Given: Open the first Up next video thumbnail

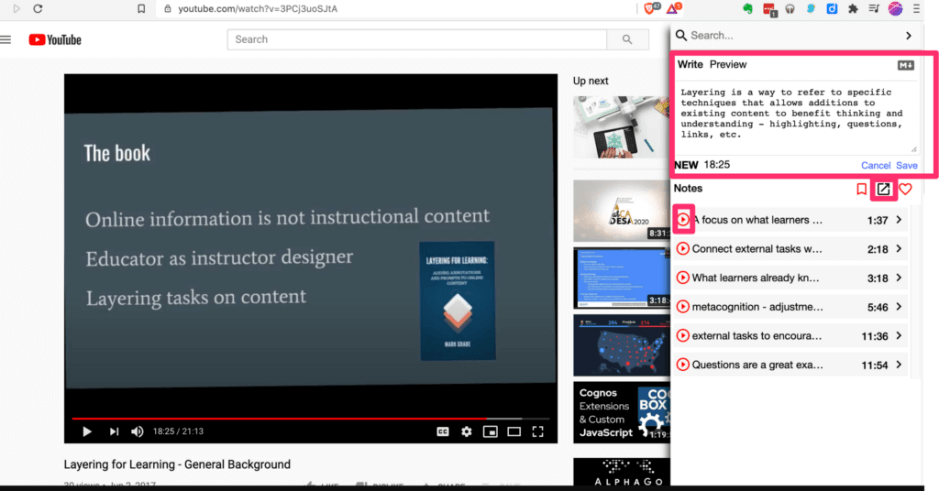Looking at the screenshot, I should pos(621,128).
